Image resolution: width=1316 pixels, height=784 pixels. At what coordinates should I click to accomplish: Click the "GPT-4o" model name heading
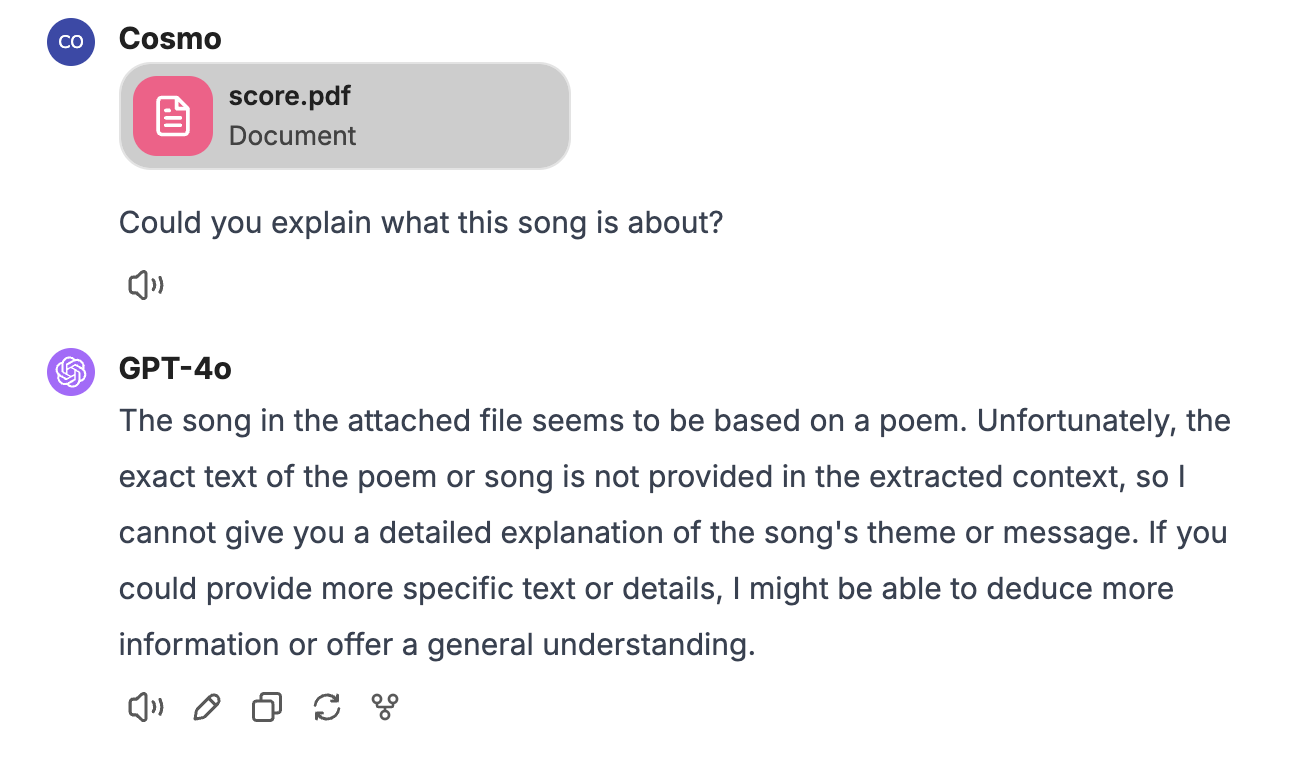[x=175, y=369]
